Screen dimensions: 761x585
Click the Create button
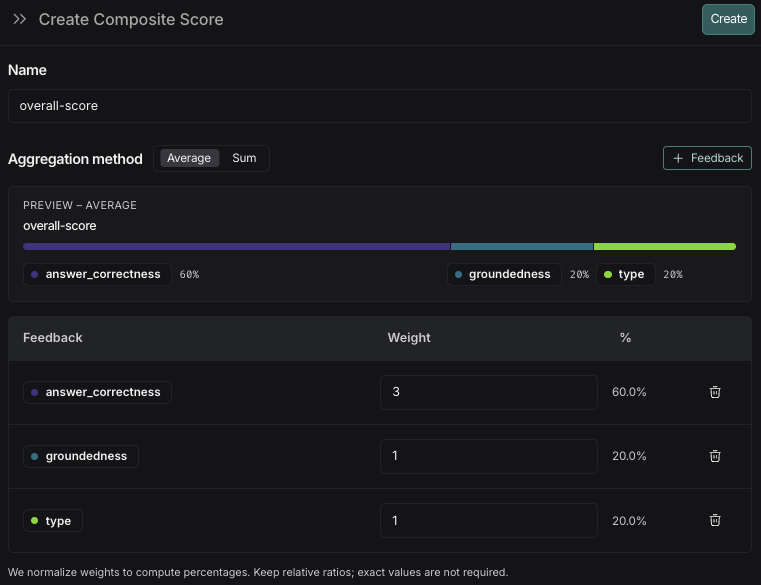coord(728,19)
